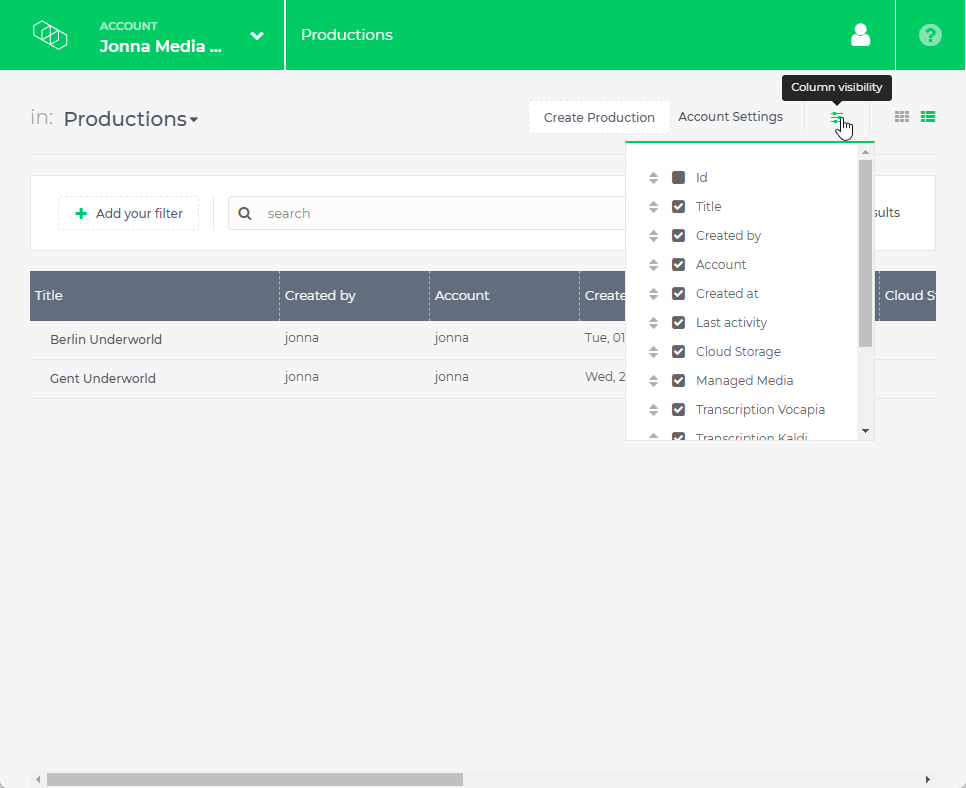Viewport: 966px width, 788px height.
Task: Open Account Settings
Action: tap(730, 116)
